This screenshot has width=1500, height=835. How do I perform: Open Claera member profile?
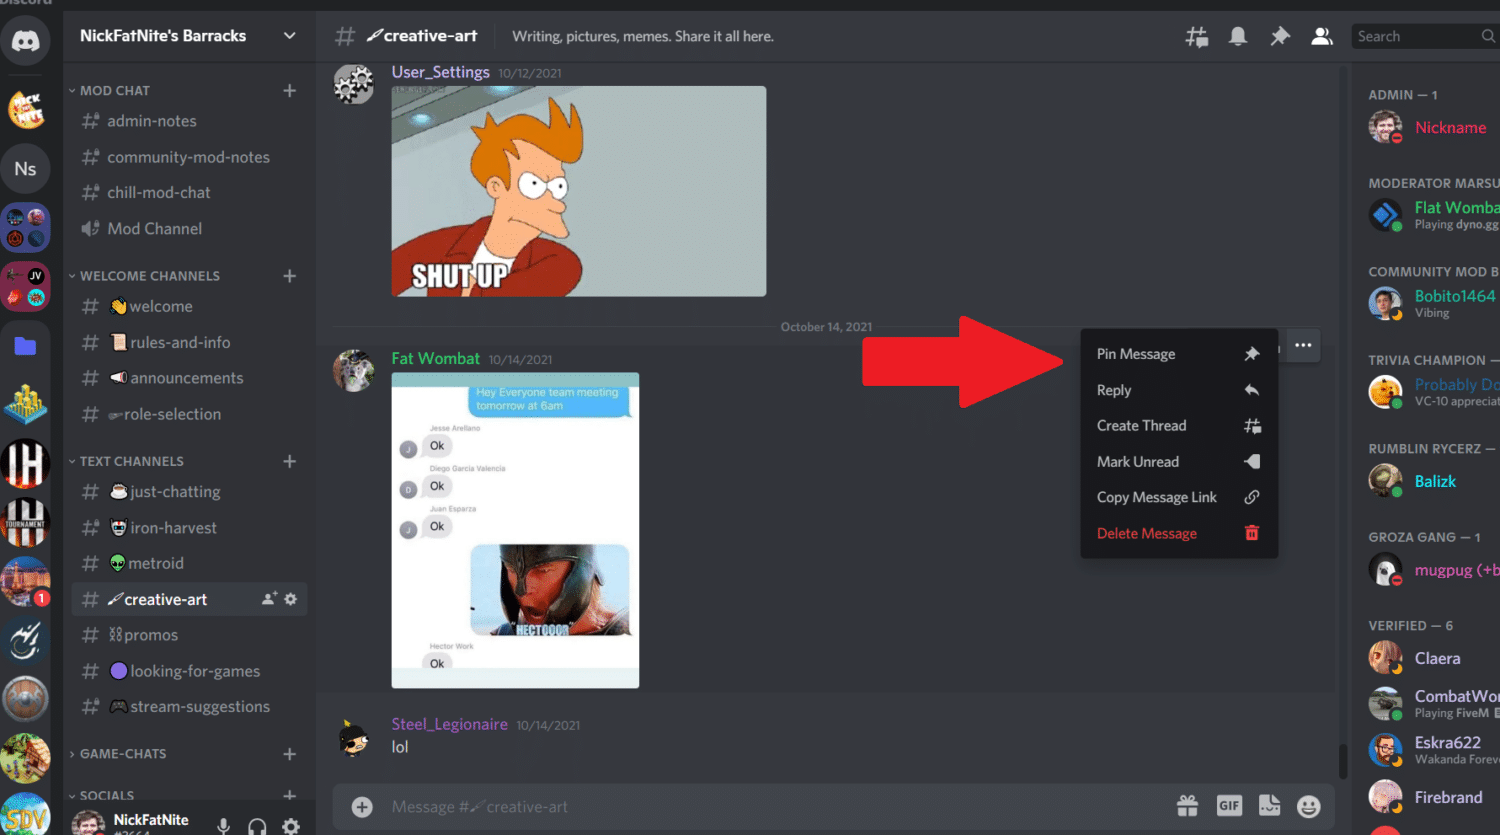tap(1434, 658)
